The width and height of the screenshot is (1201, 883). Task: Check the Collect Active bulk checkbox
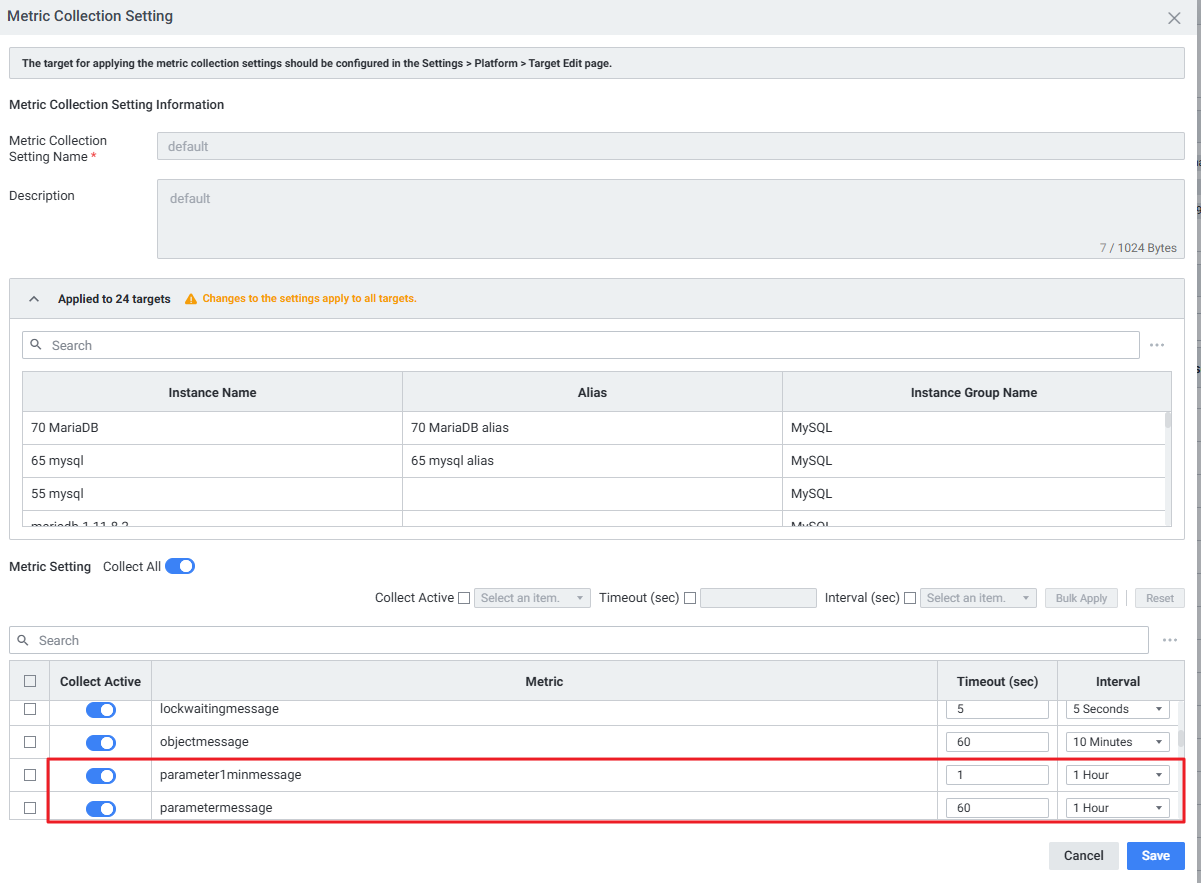[x=463, y=598]
